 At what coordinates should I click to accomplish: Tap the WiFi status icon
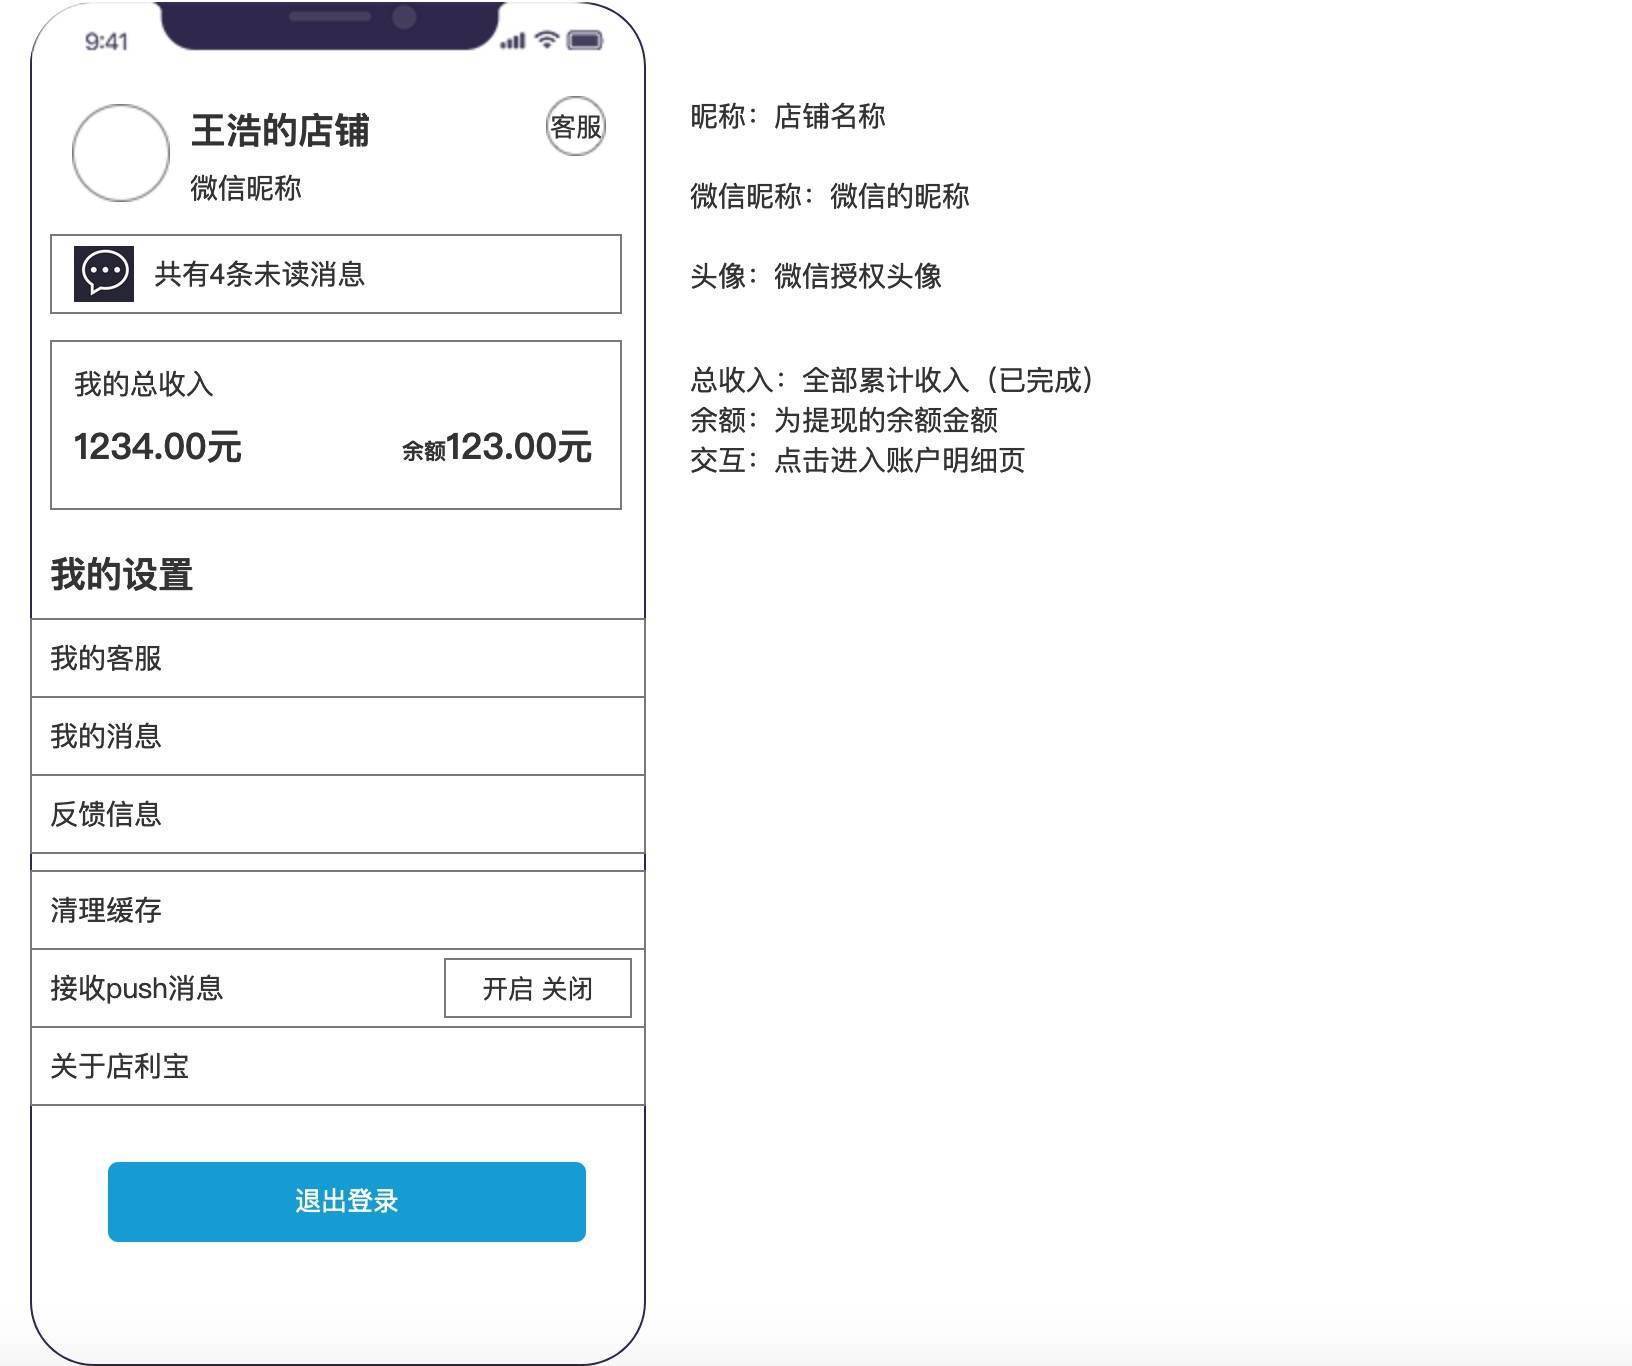[546, 40]
